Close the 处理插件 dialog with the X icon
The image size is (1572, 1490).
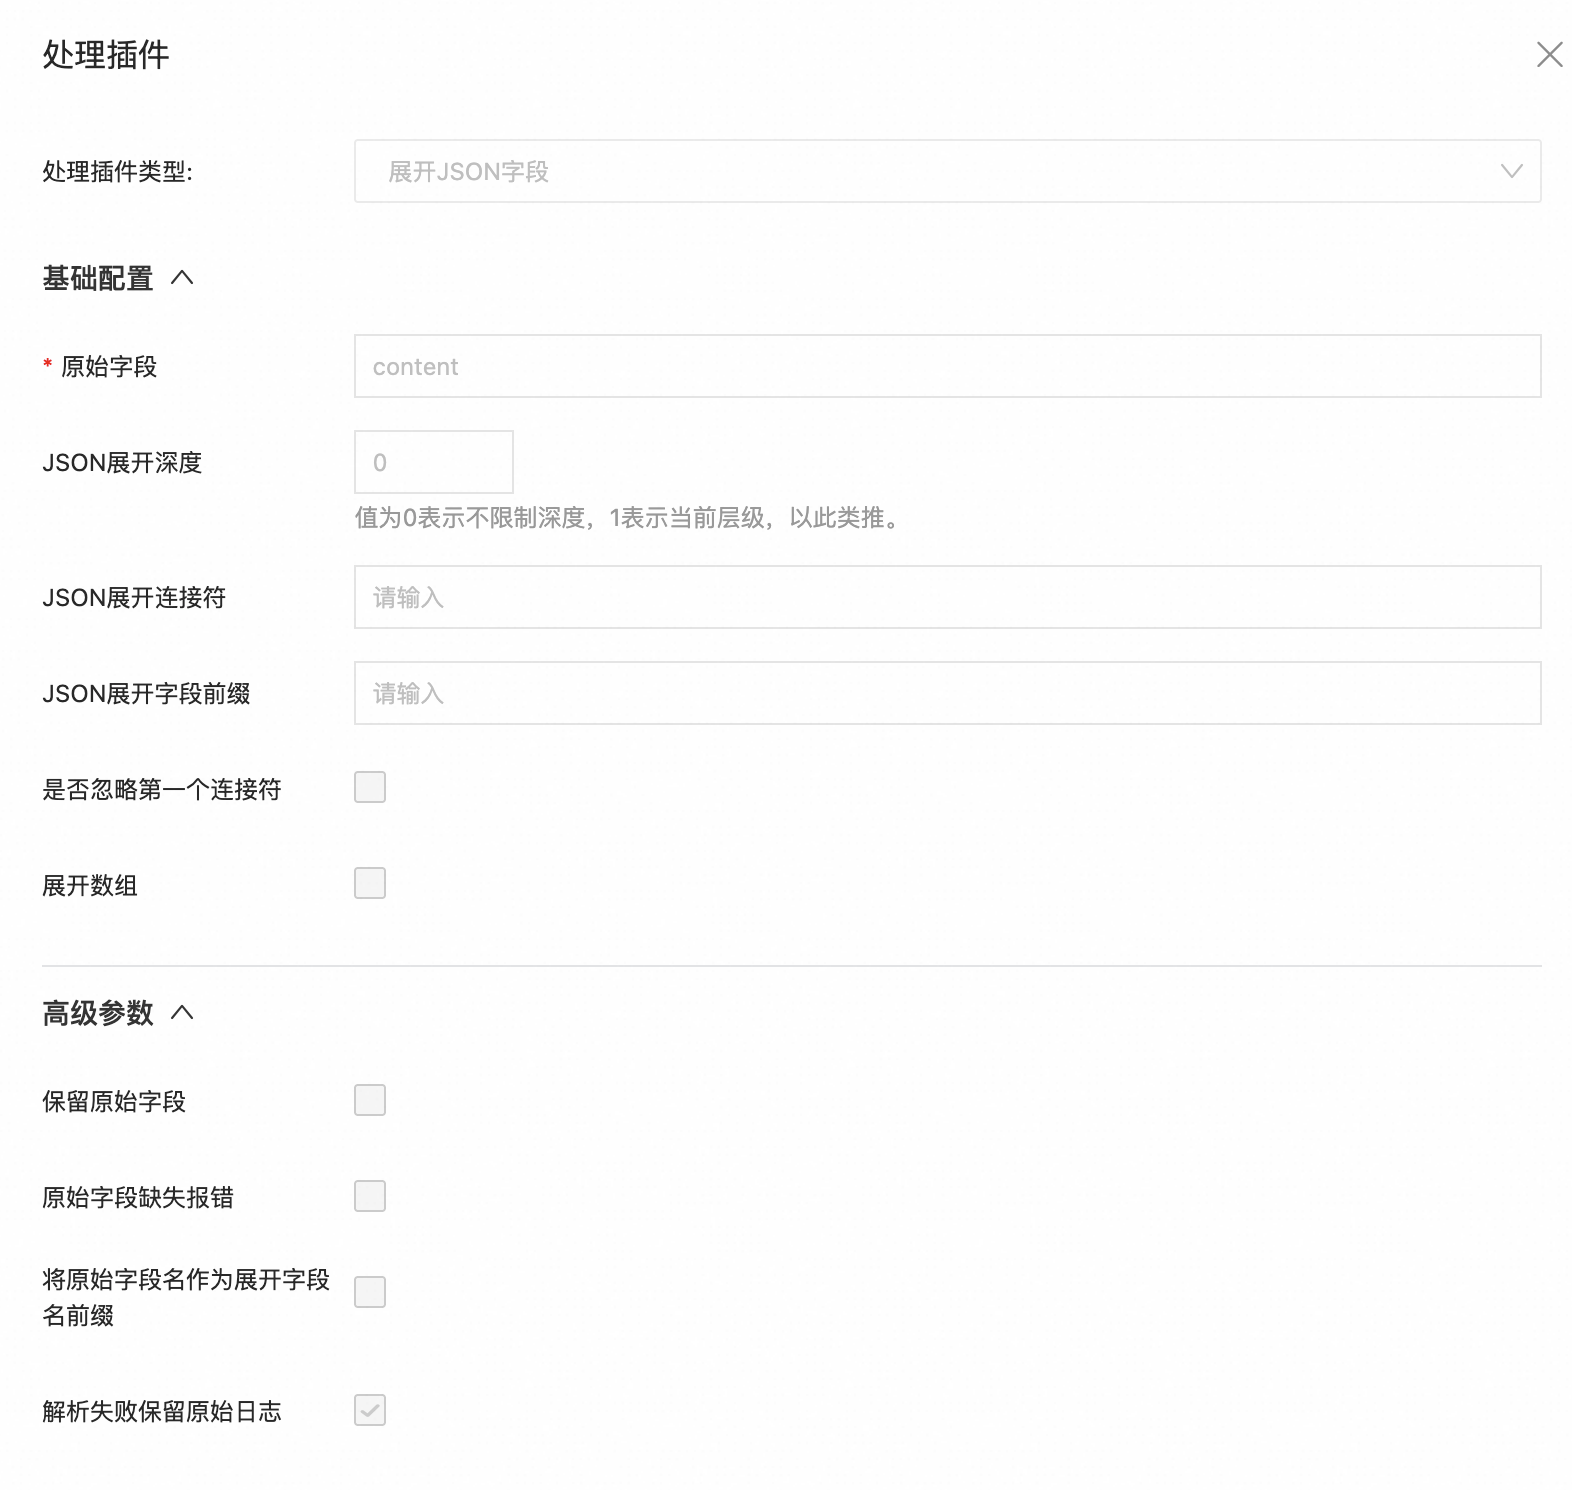1549,55
